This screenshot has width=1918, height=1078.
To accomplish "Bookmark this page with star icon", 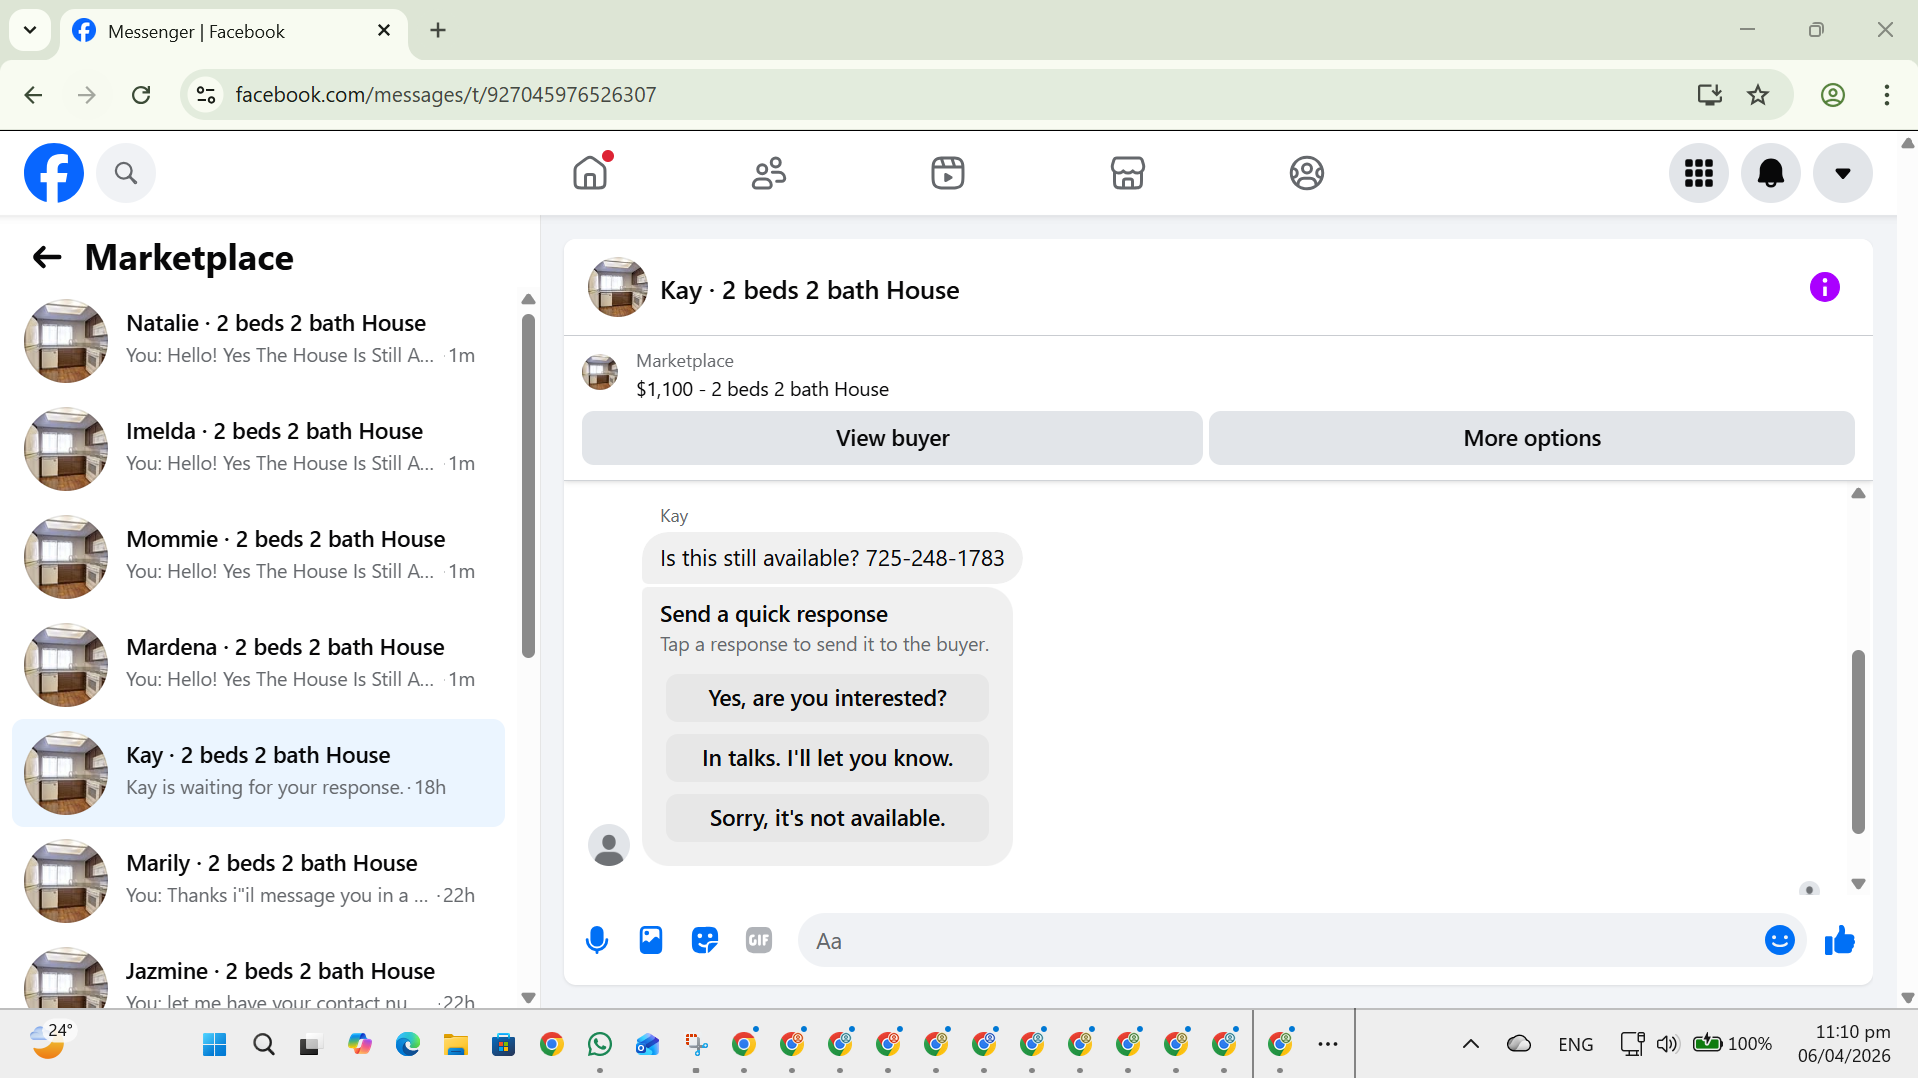I will click(1758, 95).
